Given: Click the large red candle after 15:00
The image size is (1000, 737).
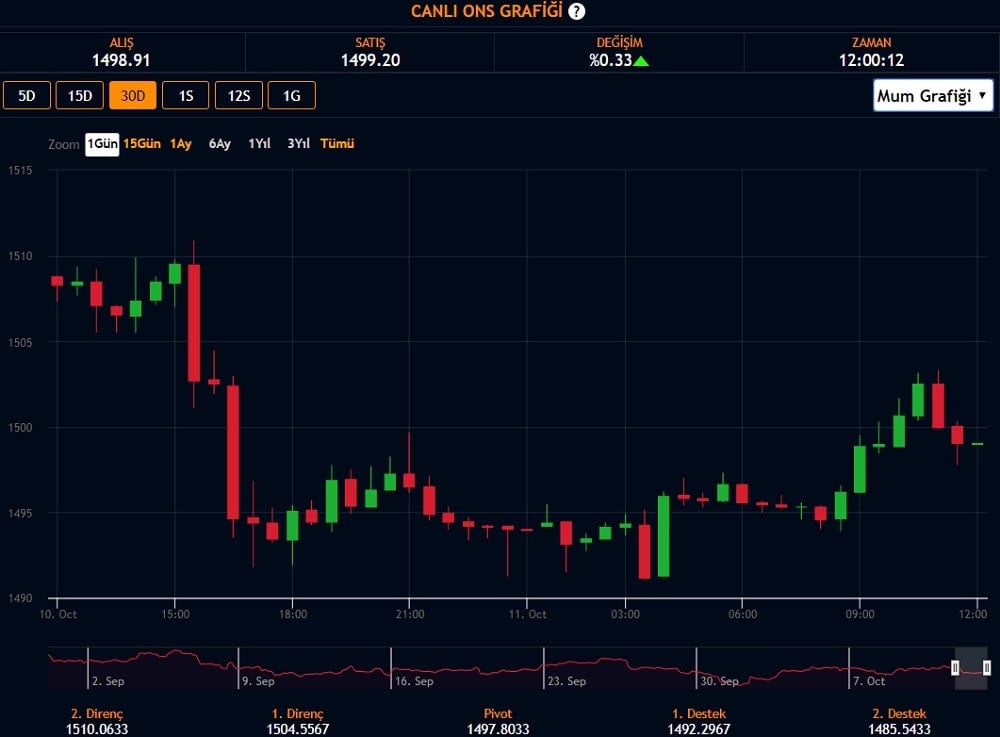Looking at the screenshot, I should point(194,322).
